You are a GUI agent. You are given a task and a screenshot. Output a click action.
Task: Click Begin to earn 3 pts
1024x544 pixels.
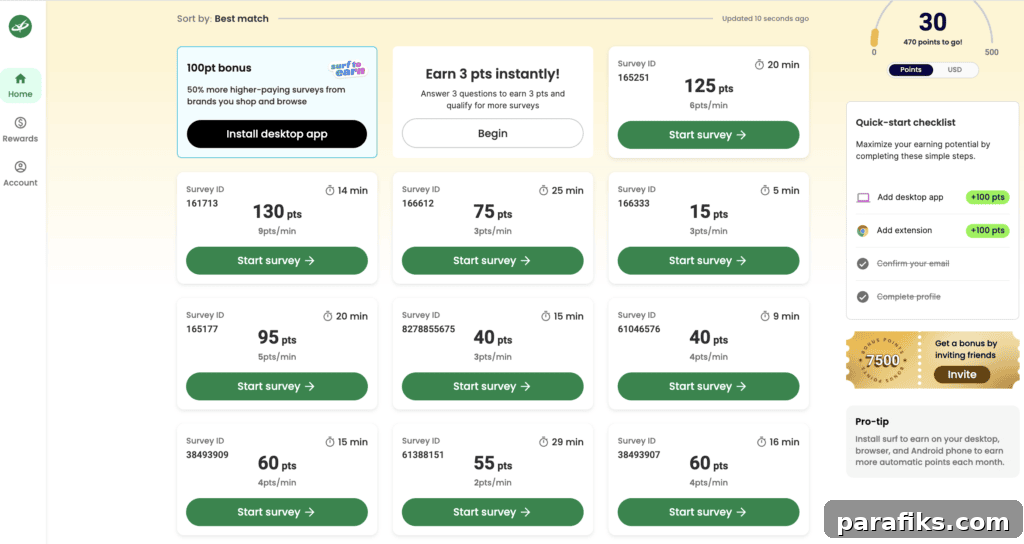click(x=492, y=133)
